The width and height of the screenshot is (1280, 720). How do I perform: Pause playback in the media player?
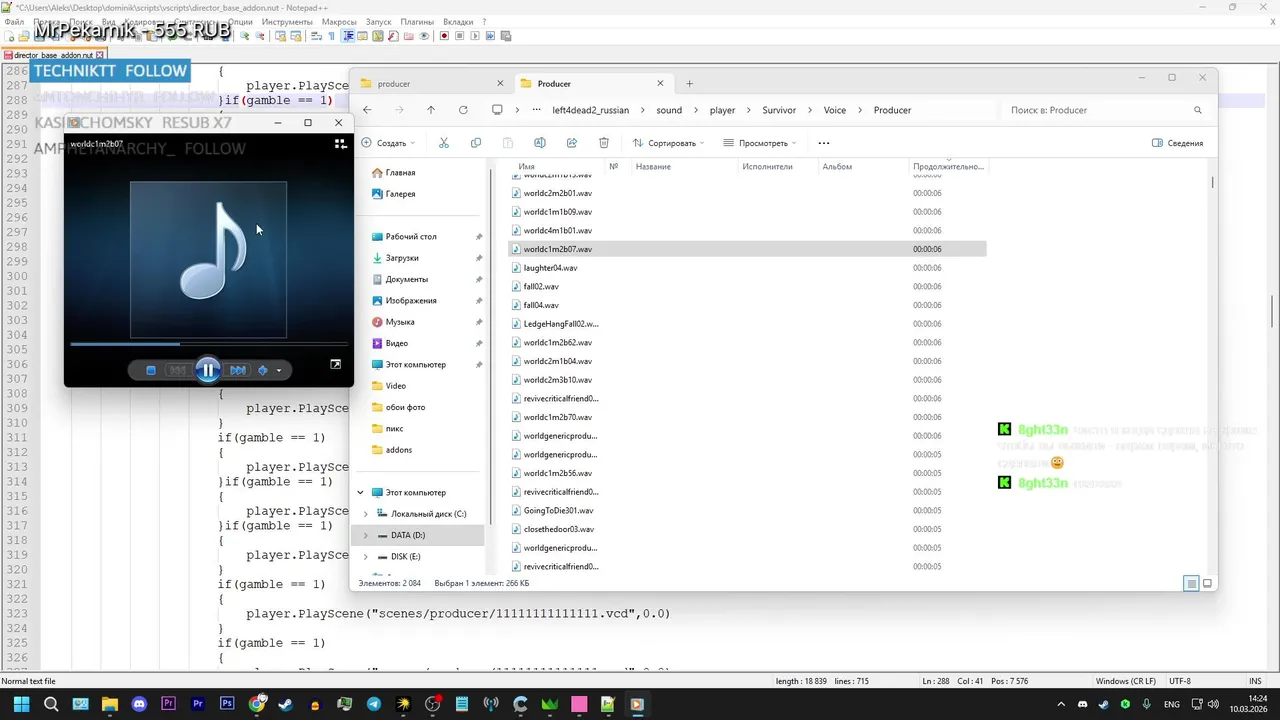208,370
